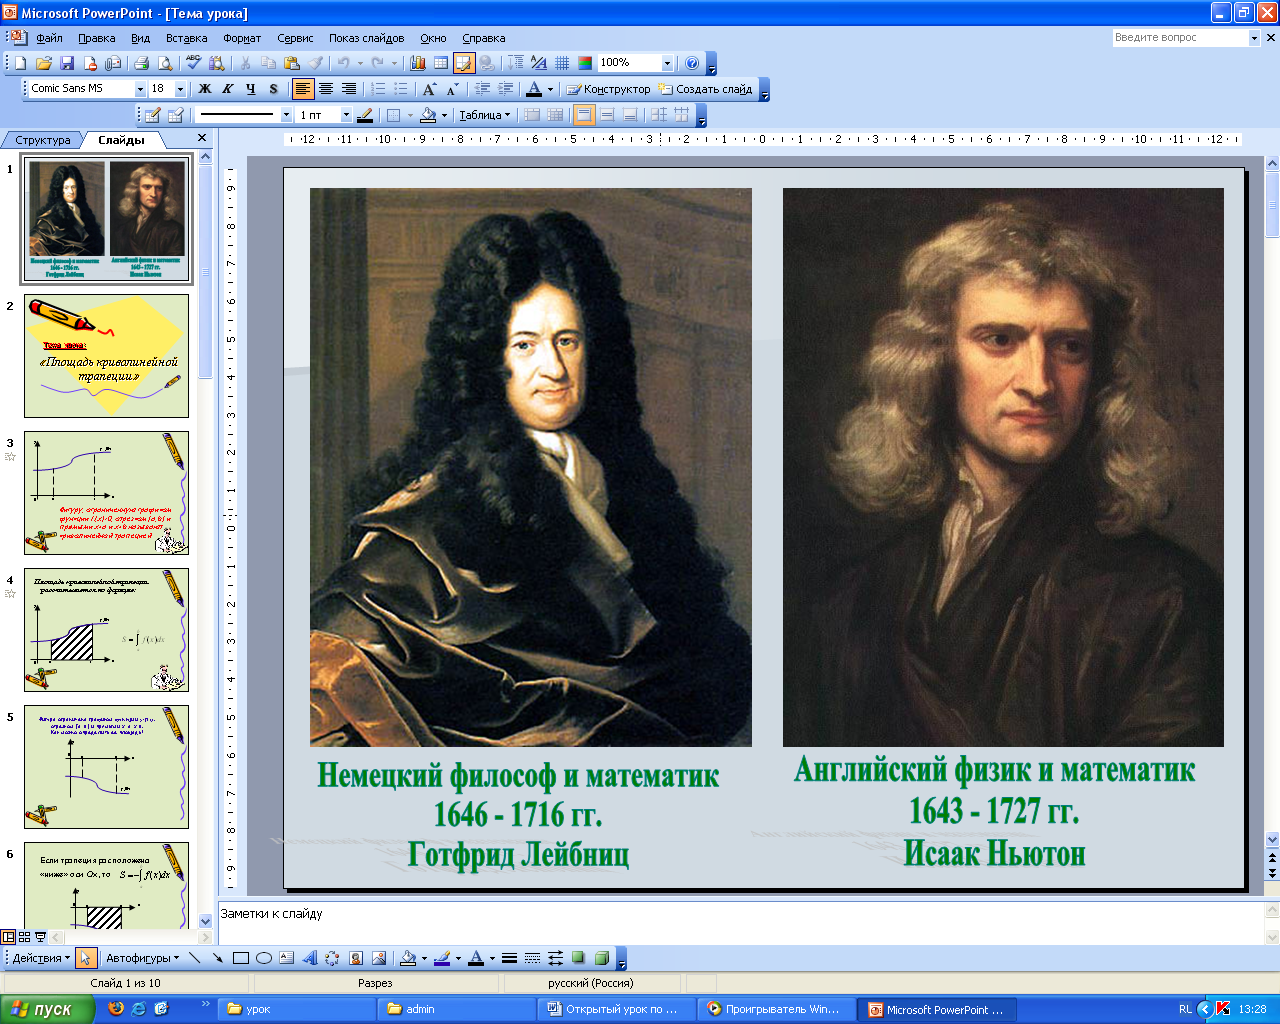Switch to the Структура tab
The width and height of the screenshot is (1280, 1024).
coord(43,140)
